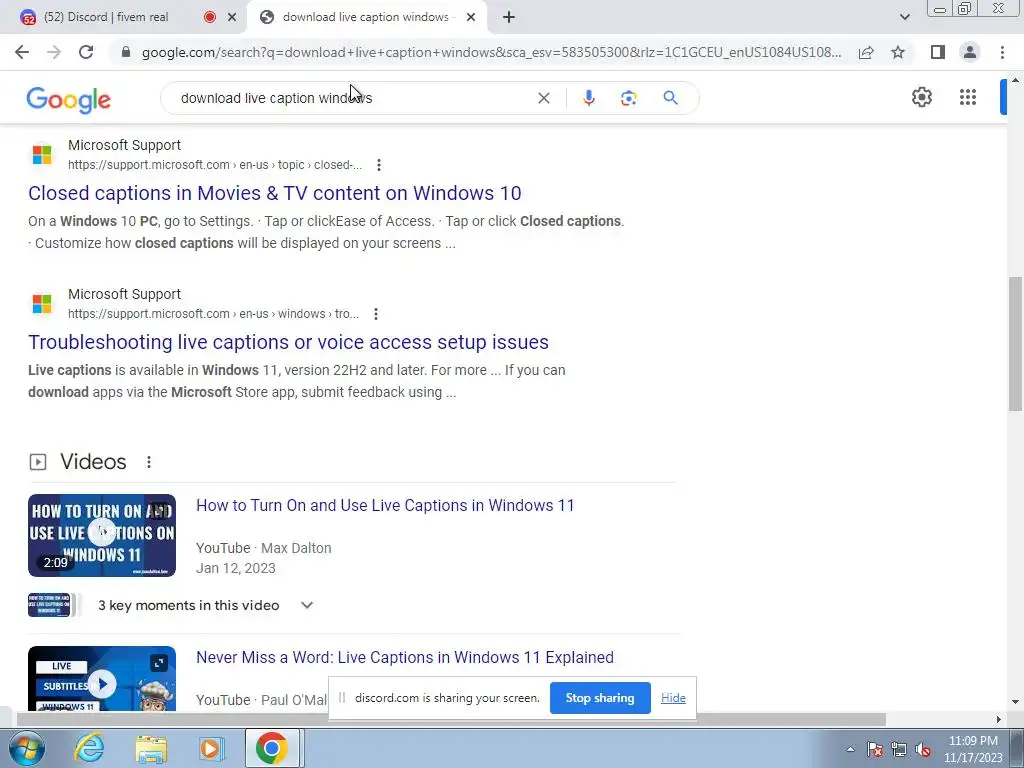The image size is (1024, 768).
Task: Show hidden system tray icons
Action: [850, 749]
